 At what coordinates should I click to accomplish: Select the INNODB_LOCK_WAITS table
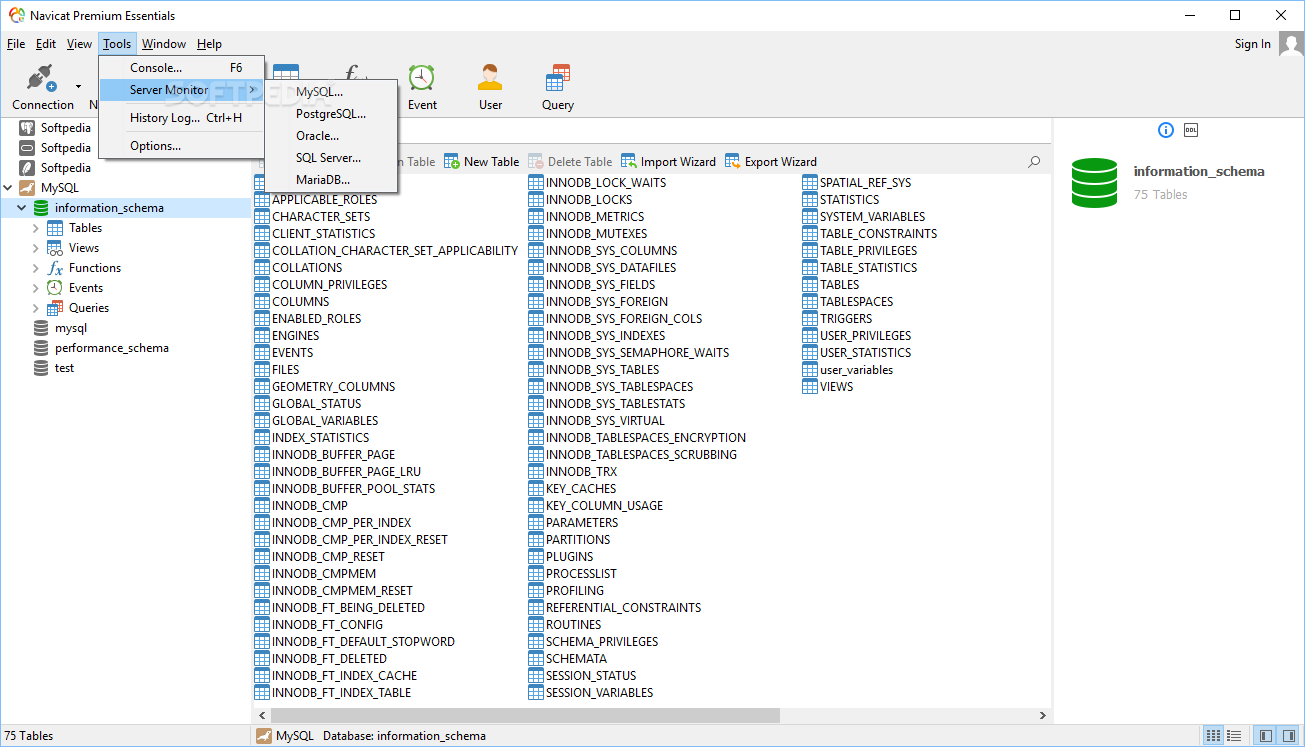[605, 183]
